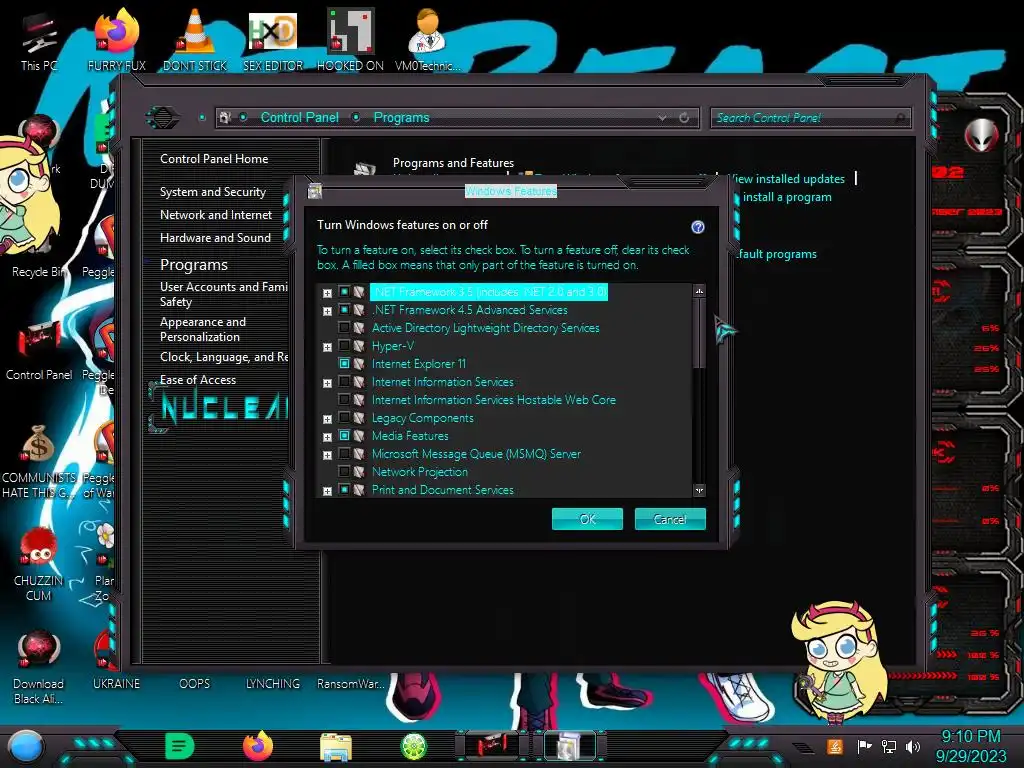Open the This PC desktop icon
Image resolution: width=1024 pixels, height=768 pixels.
tap(39, 40)
